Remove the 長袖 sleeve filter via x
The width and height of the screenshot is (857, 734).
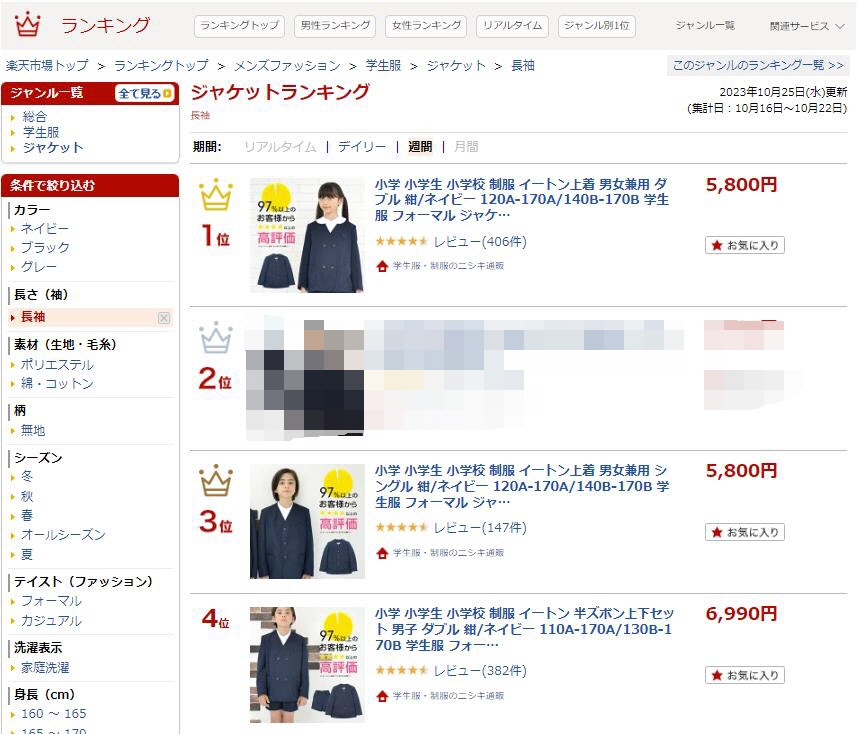(164, 318)
